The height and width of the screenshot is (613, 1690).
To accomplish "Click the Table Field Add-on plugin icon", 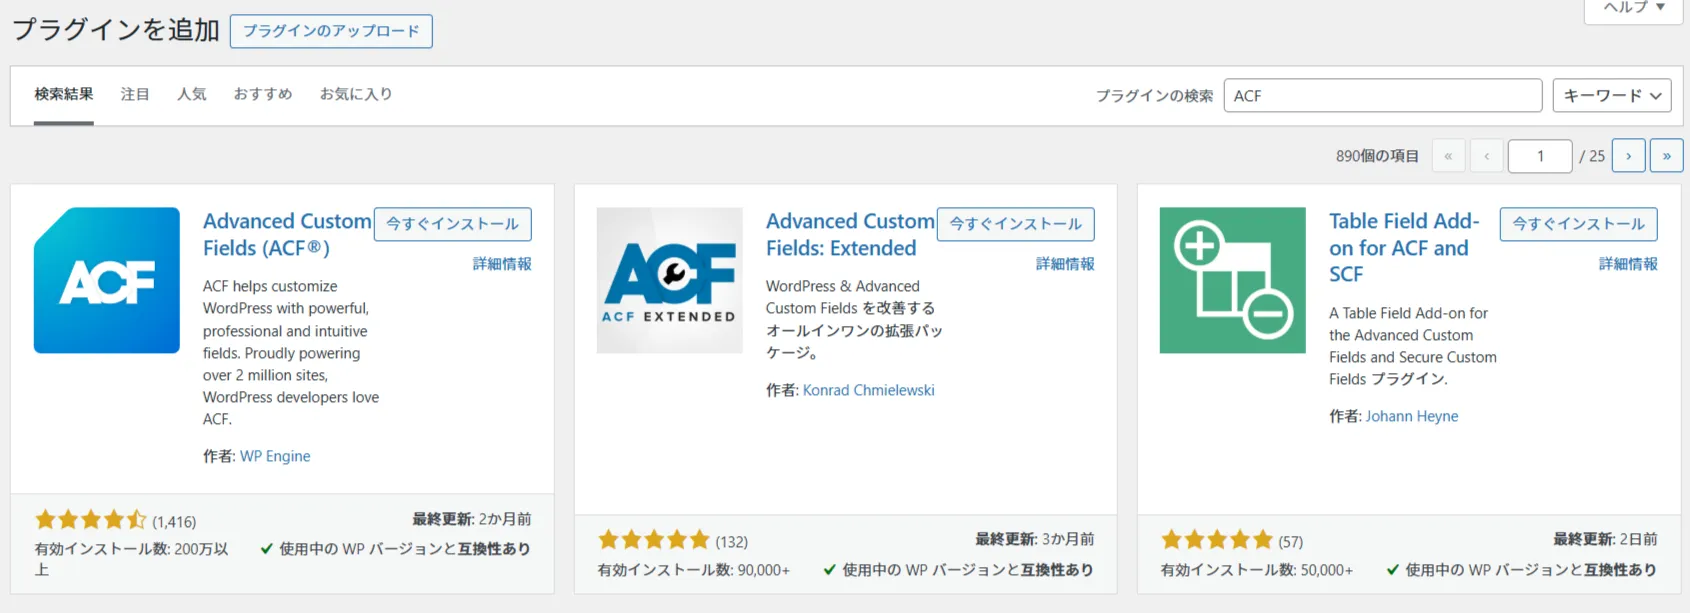I will click(1233, 280).
